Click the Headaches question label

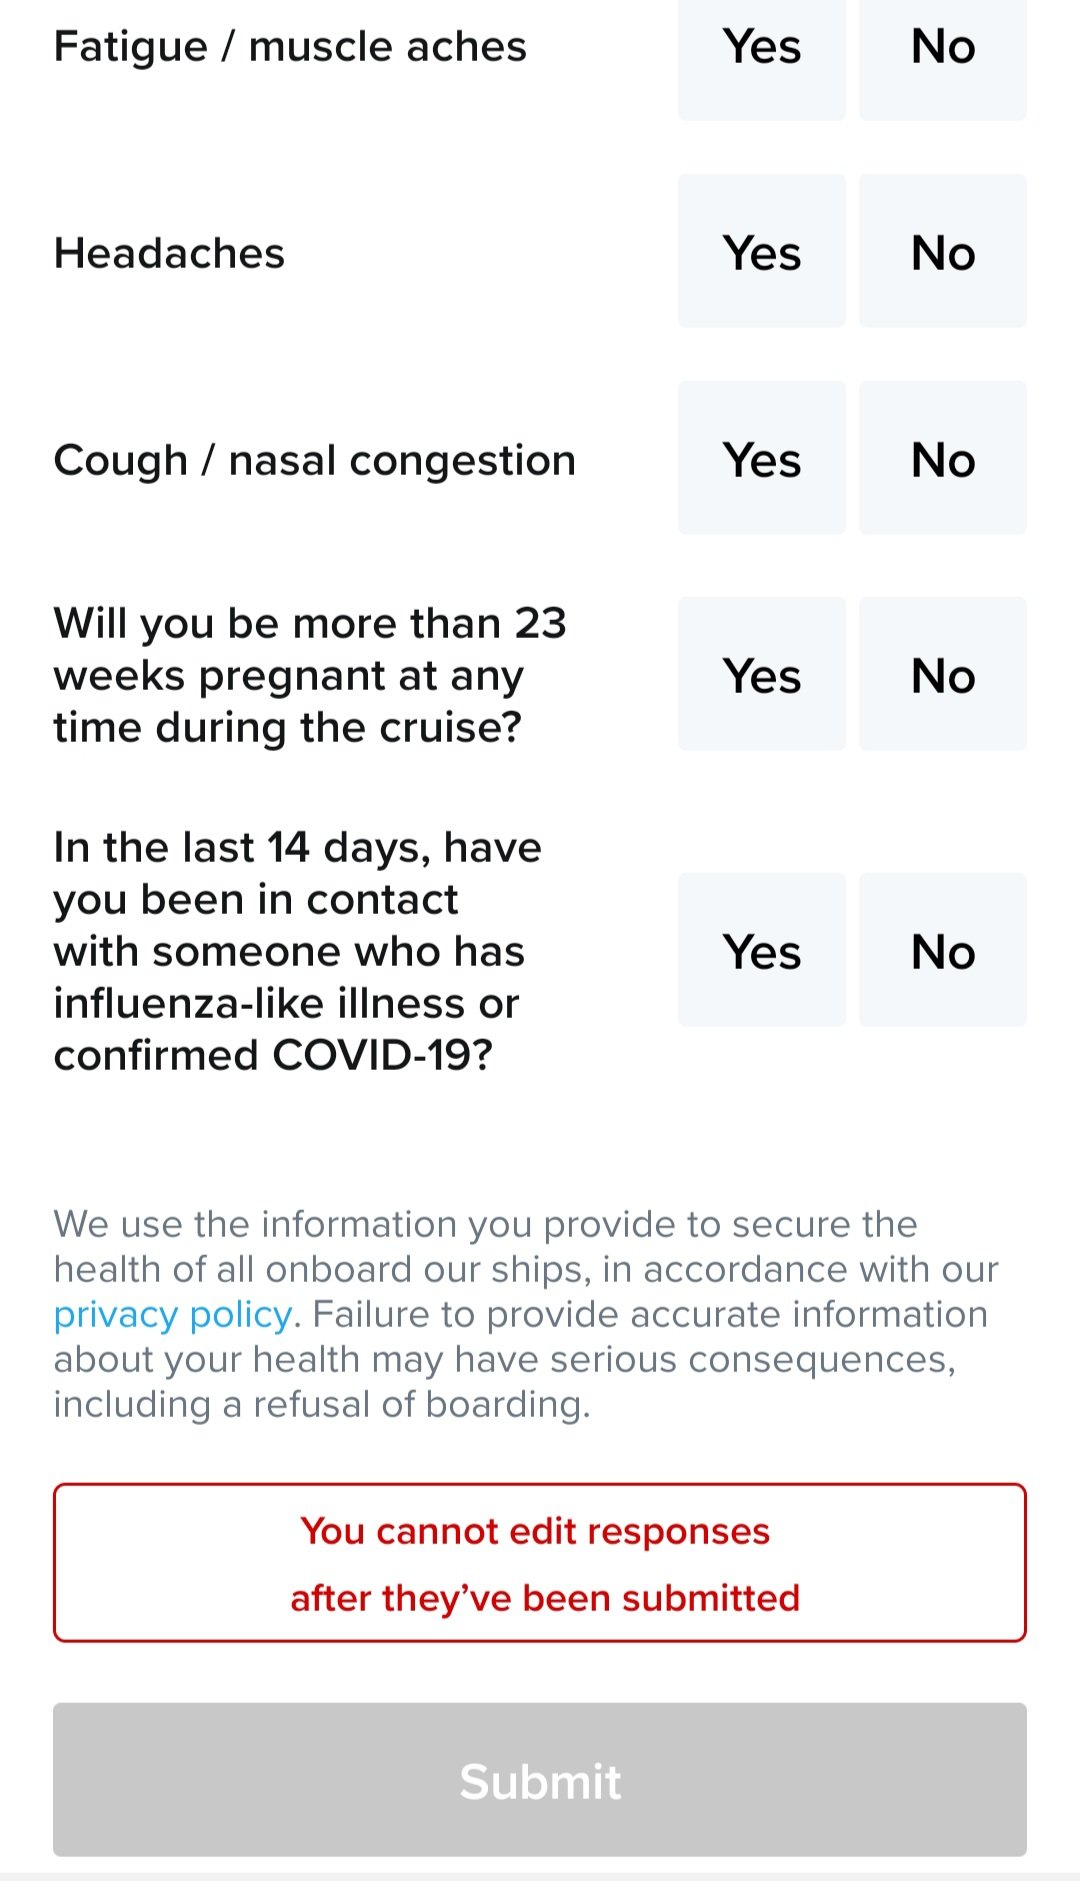tap(169, 253)
